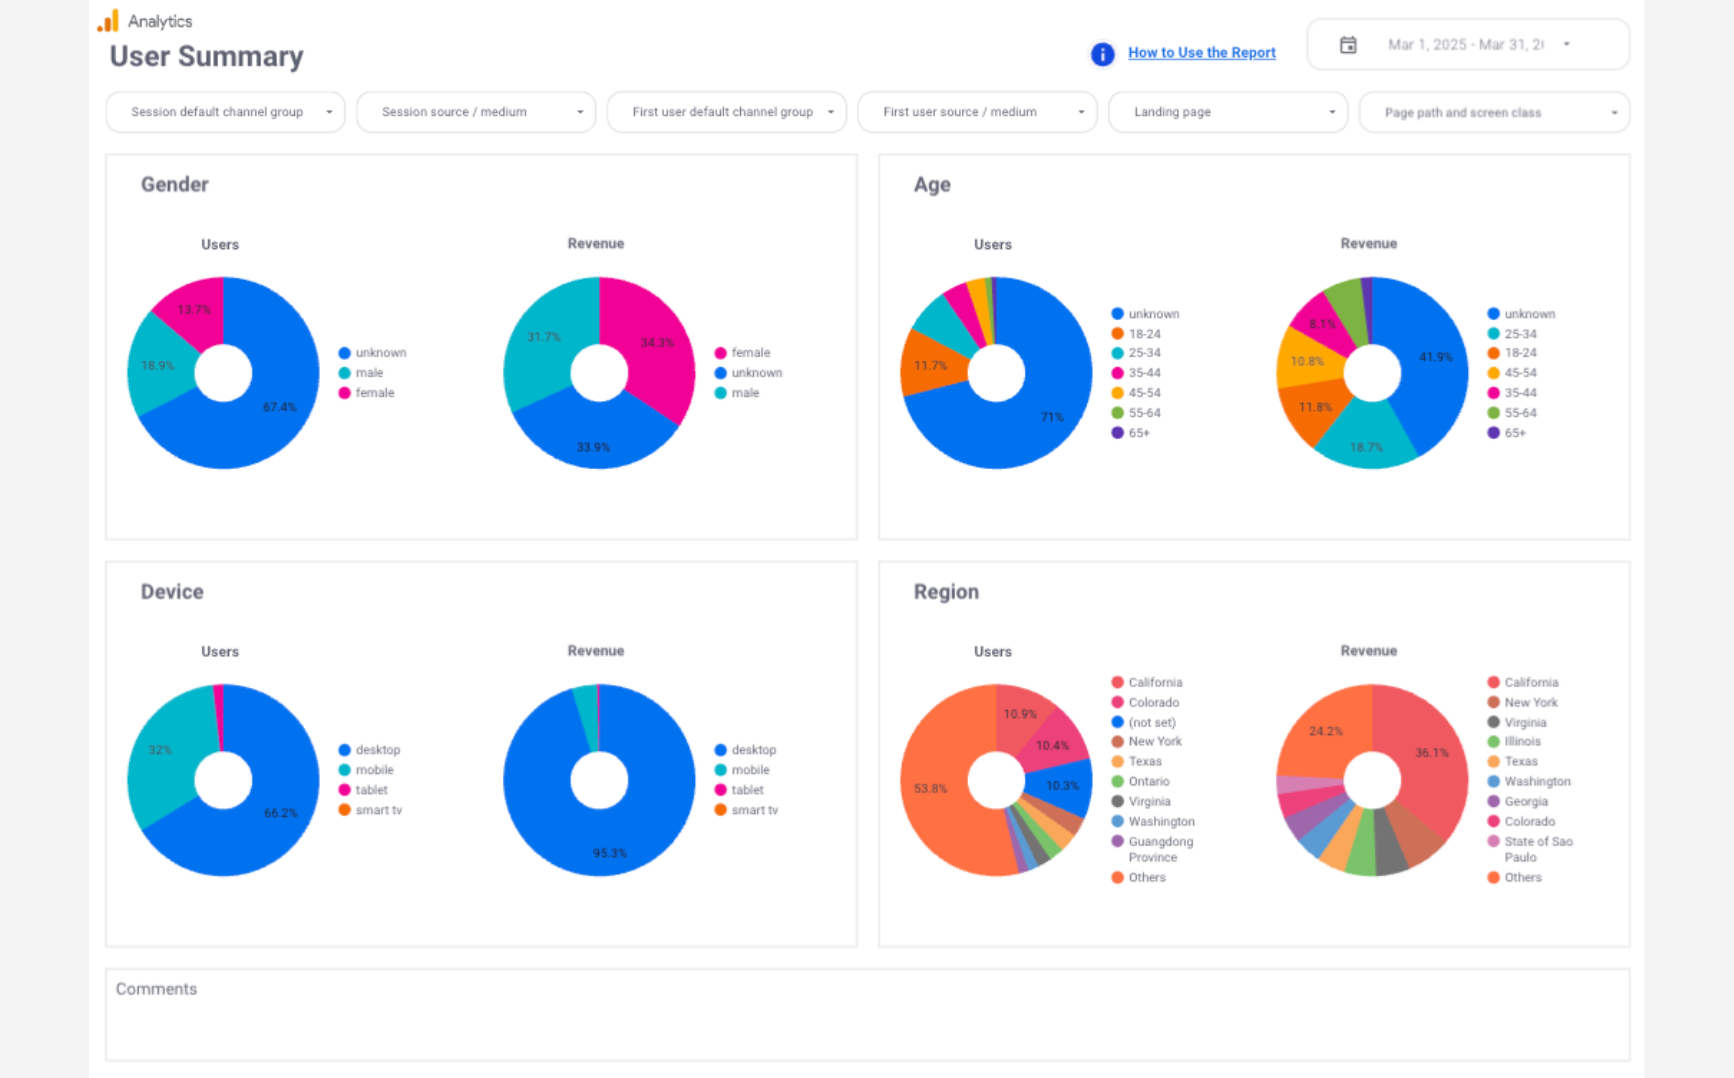Open the How to Use the Report link
Viewport: 1734px width, 1078px height.
[x=1201, y=53]
